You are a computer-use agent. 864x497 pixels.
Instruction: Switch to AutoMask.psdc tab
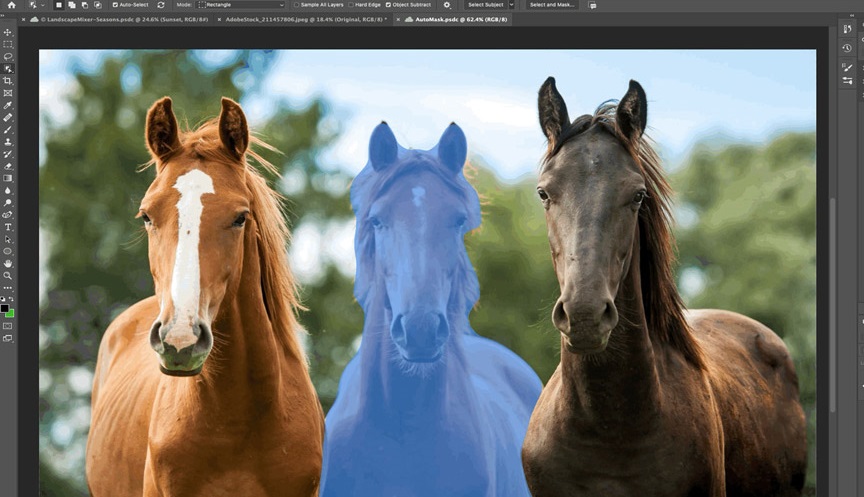click(461, 19)
